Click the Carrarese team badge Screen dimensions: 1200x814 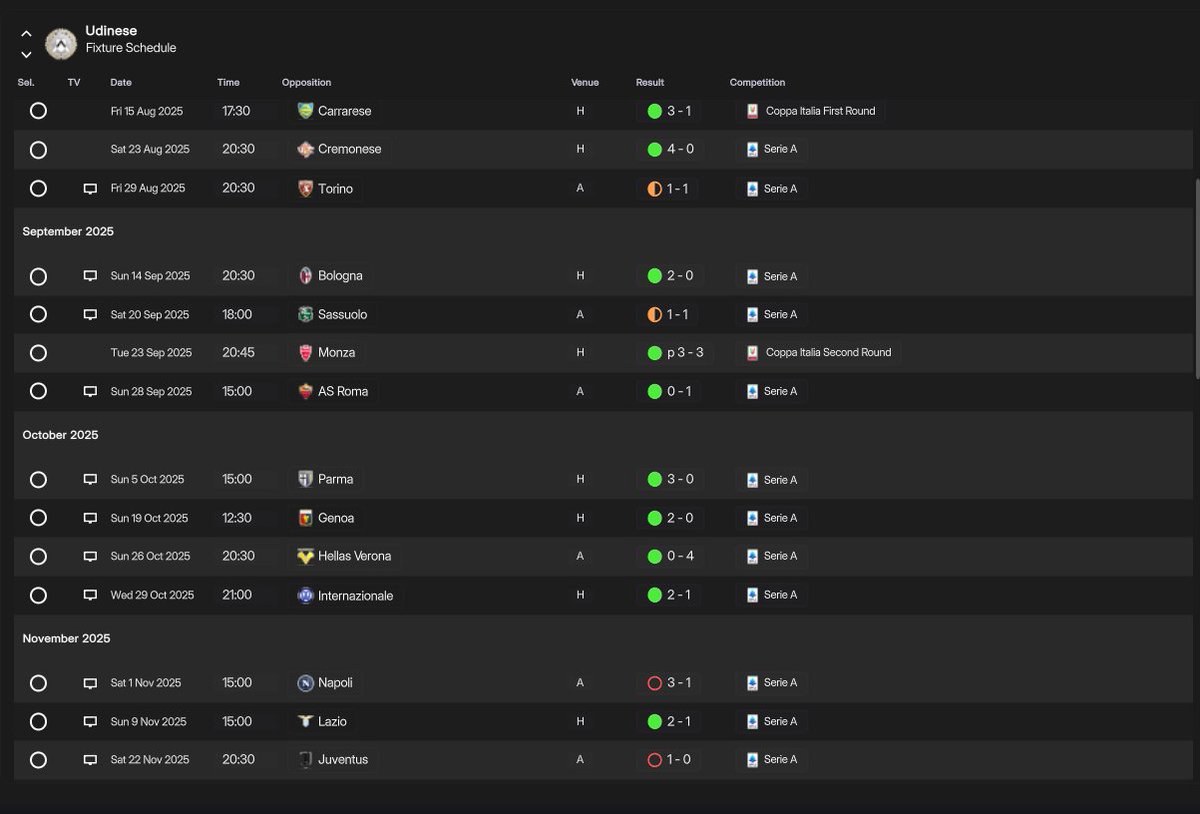click(306, 111)
